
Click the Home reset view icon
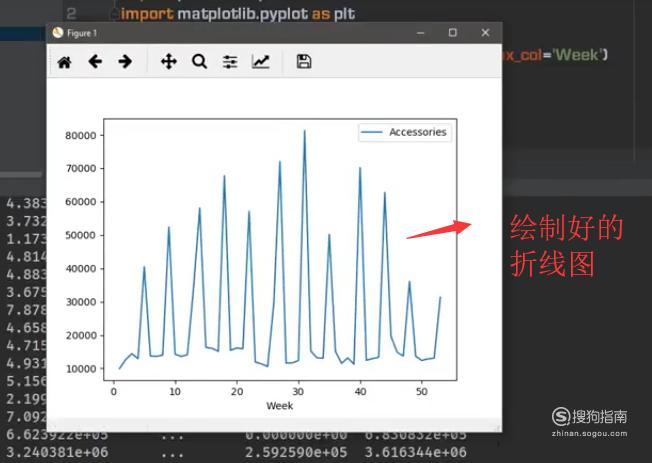[64, 62]
